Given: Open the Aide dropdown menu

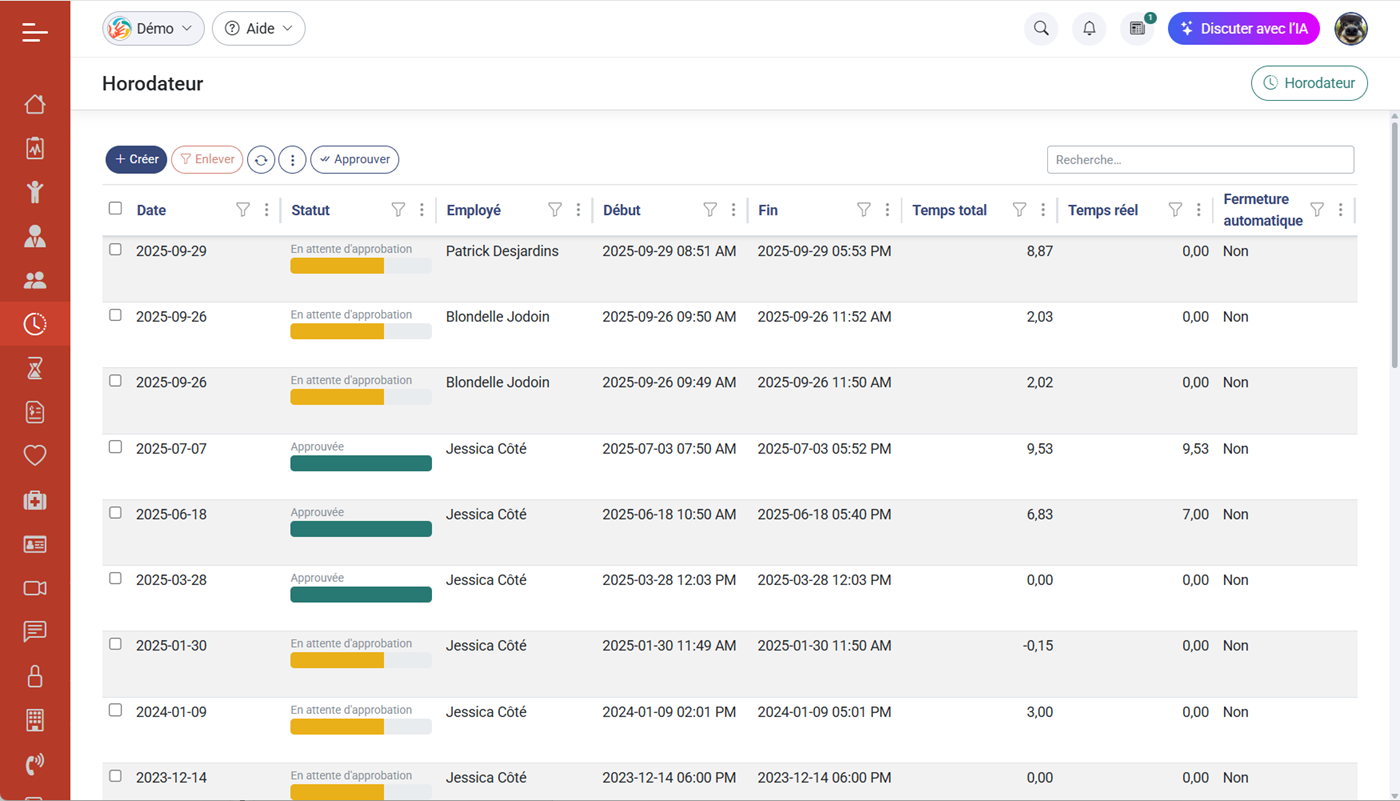Looking at the screenshot, I should 259,29.
